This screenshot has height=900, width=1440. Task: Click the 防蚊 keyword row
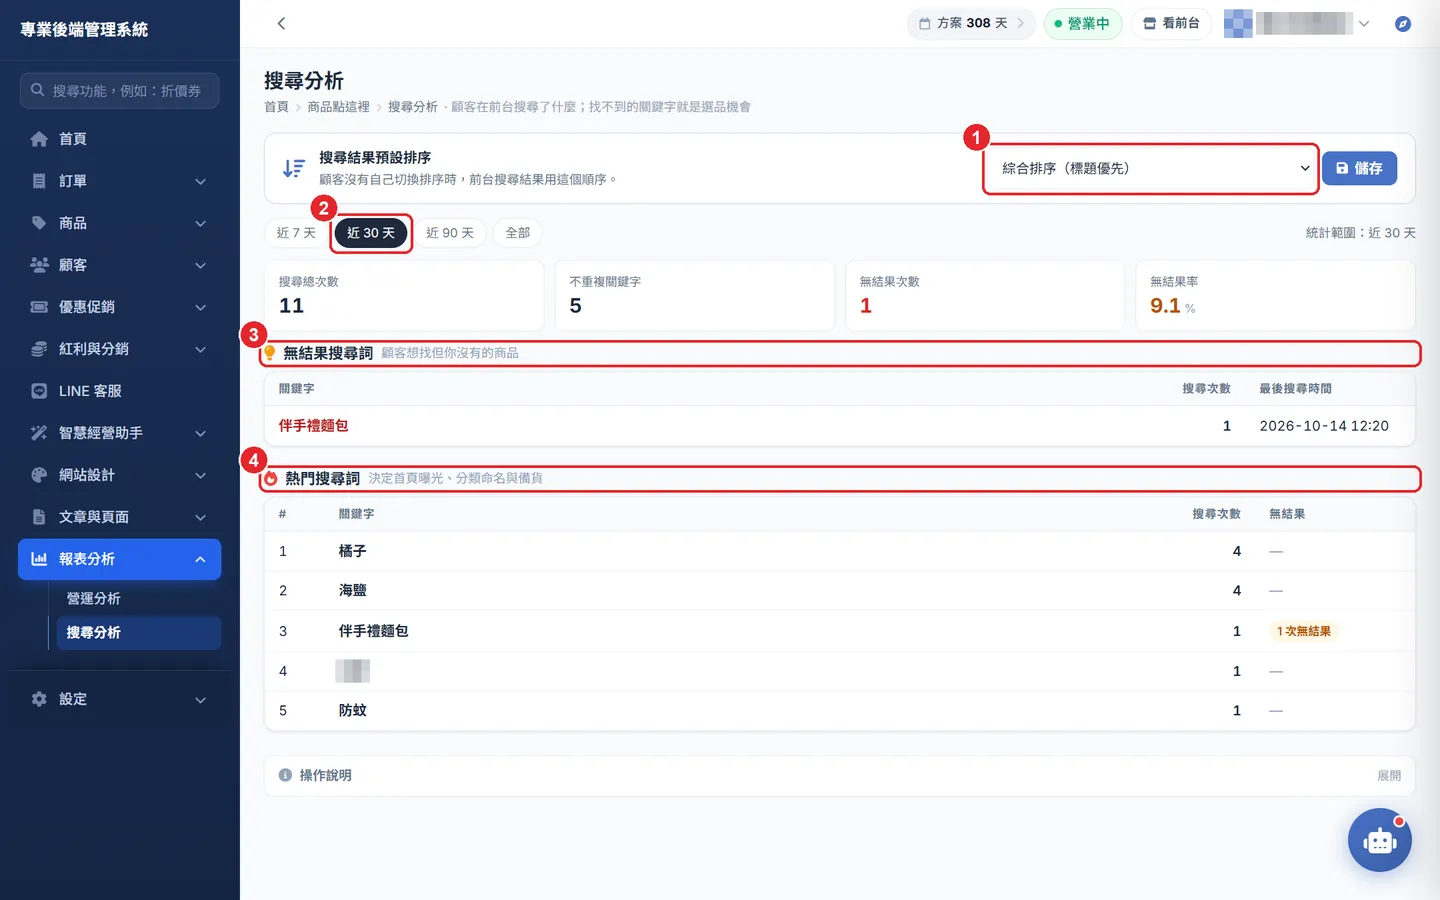840,711
